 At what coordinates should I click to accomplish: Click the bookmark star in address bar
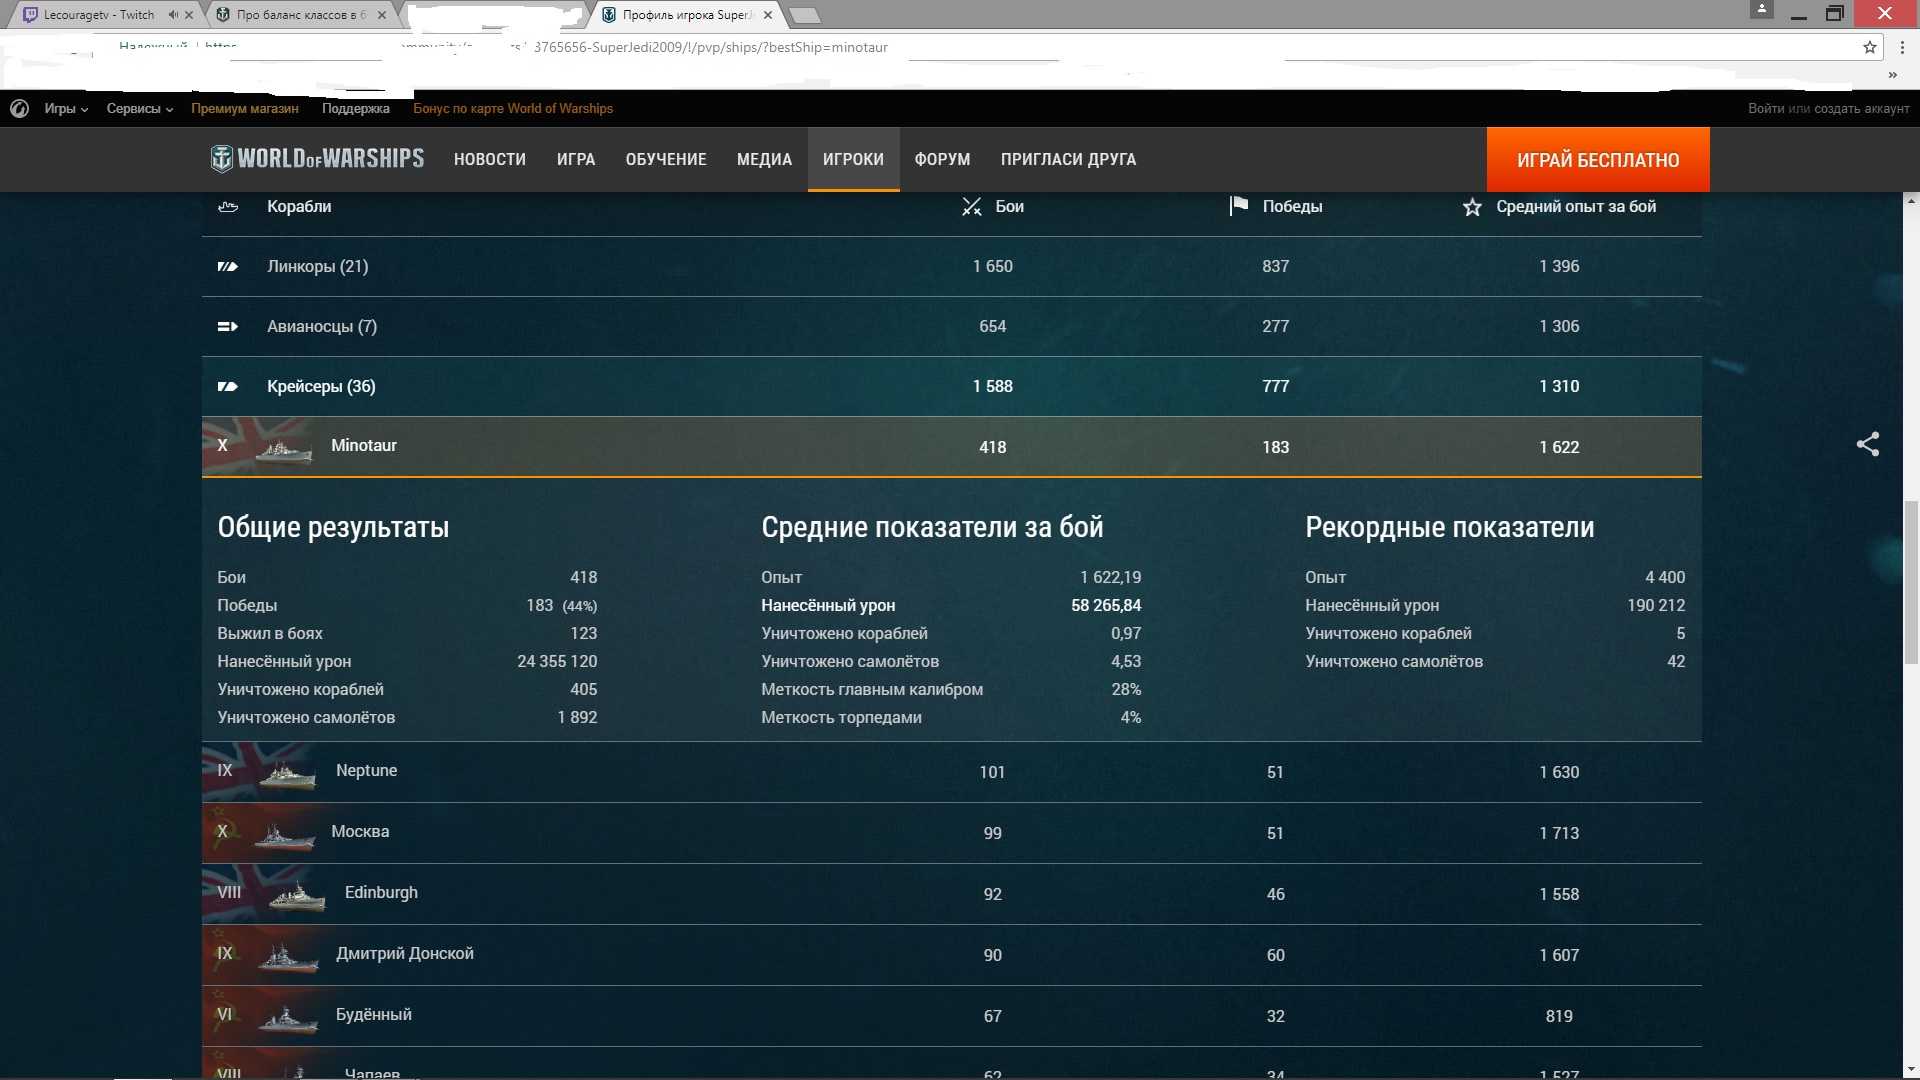tap(1869, 47)
